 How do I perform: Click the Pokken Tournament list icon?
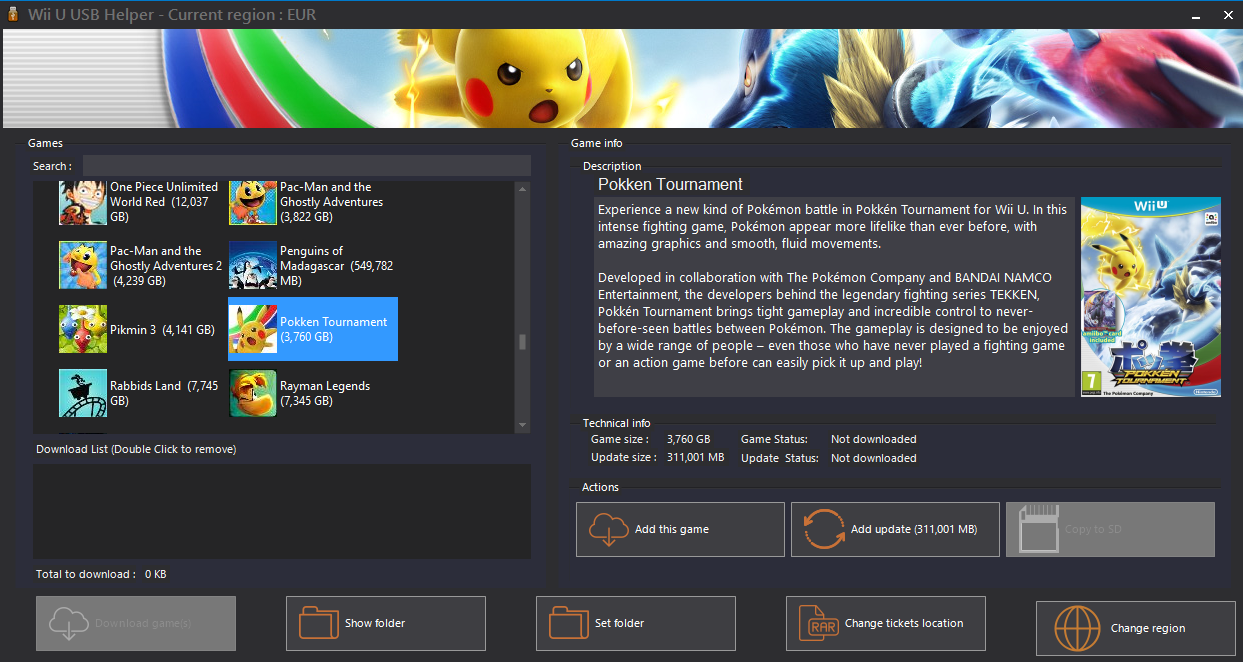coord(253,329)
